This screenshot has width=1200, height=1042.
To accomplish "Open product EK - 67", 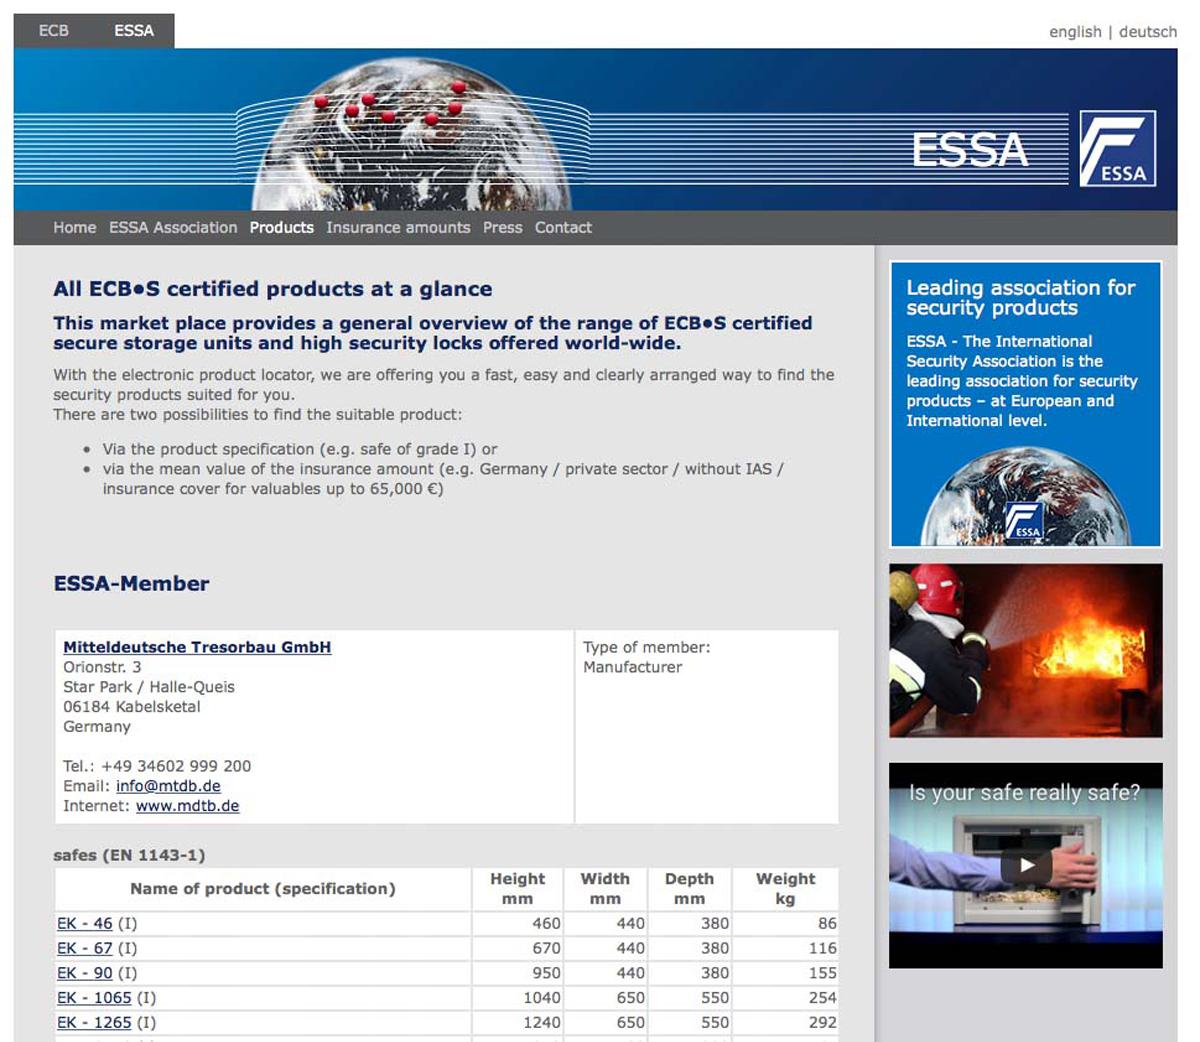I will click(x=85, y=948).
